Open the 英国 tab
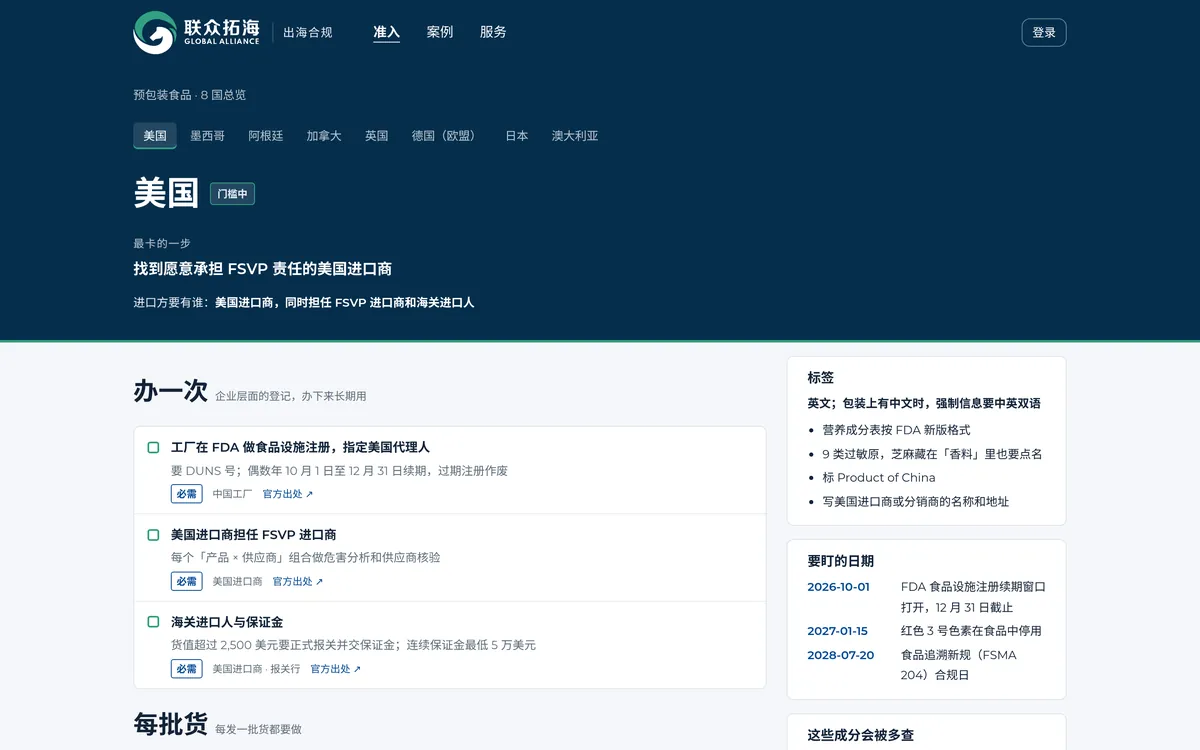 (377, 136)
